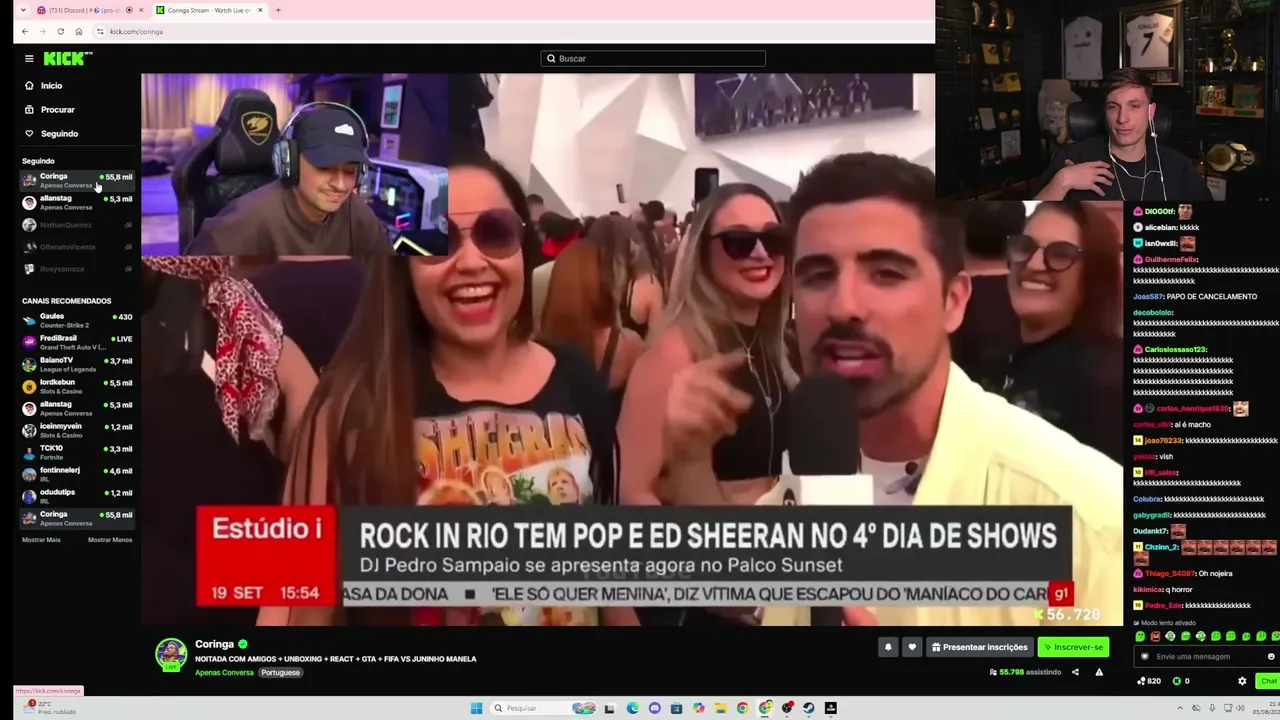Open the Apenas Conversa category link
1280x720 pixels.
[x=224, y=673]
